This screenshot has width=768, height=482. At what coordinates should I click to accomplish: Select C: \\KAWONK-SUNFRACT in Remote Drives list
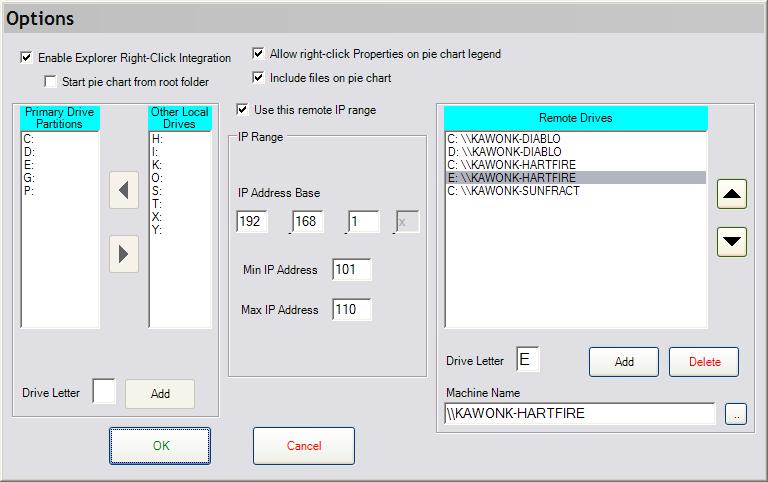point(512,190)
